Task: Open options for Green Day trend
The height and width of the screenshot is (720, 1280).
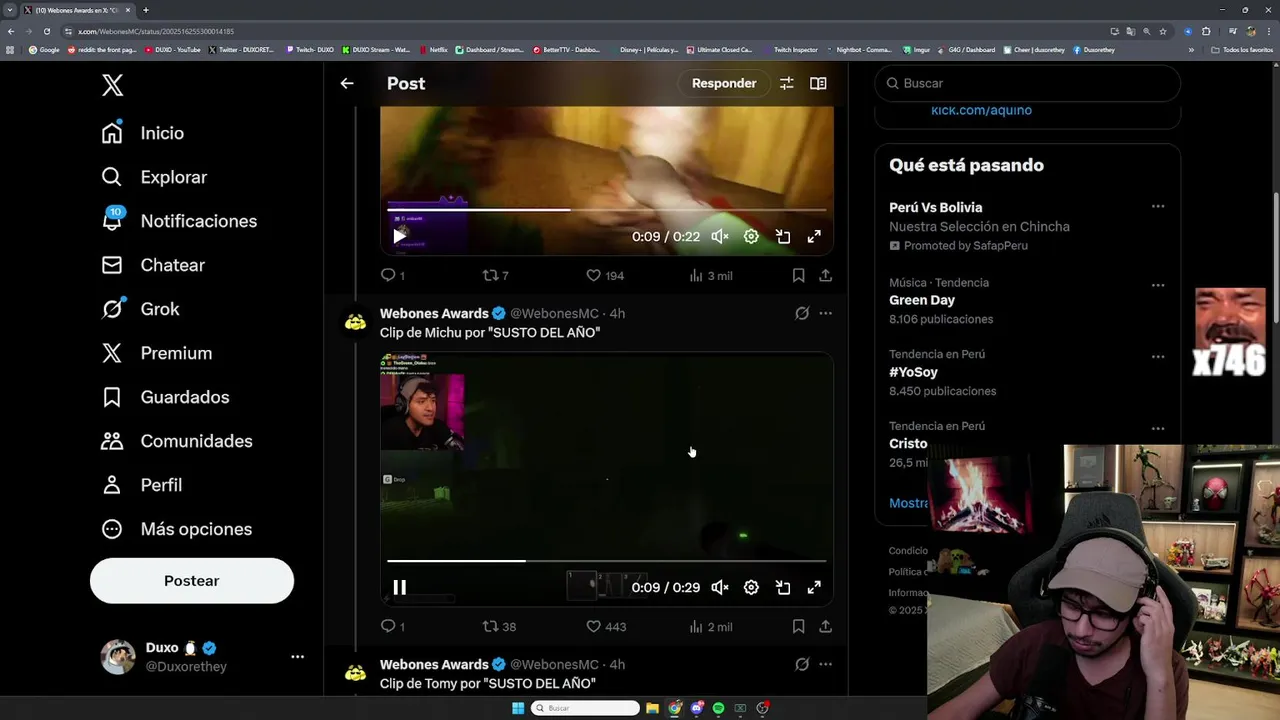Action: (x=1157, y=284)
